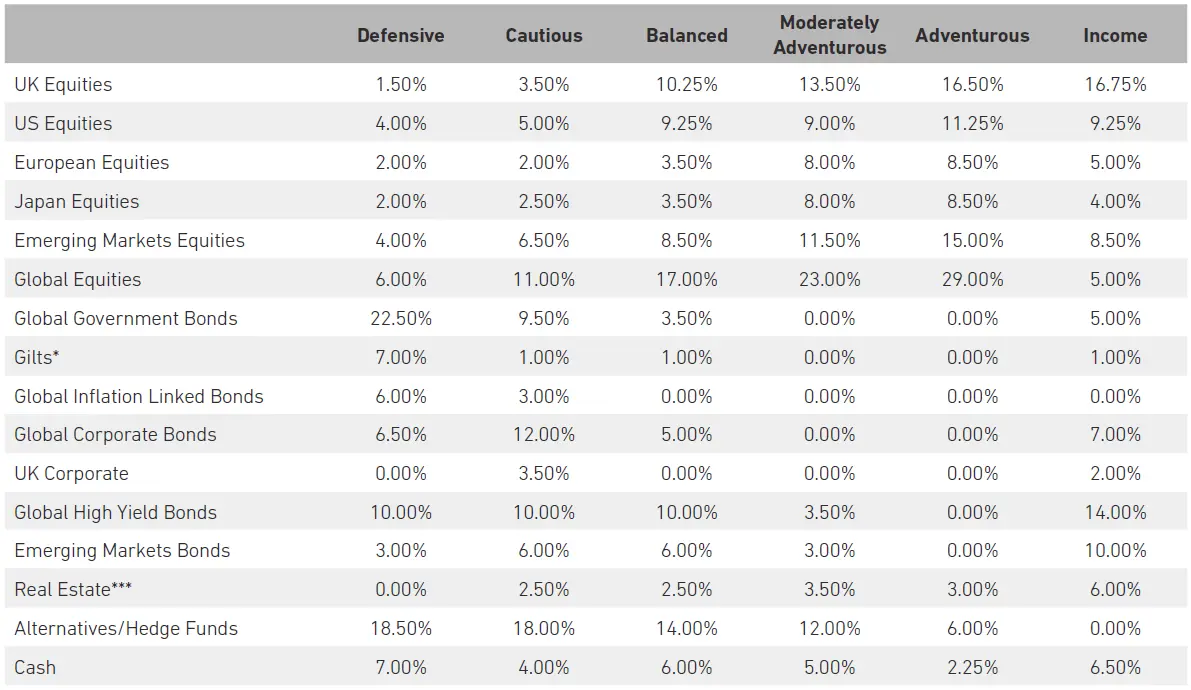Click the Alternatives/Hedge Funds row label
1191x690 pixels.
[126, 629]
